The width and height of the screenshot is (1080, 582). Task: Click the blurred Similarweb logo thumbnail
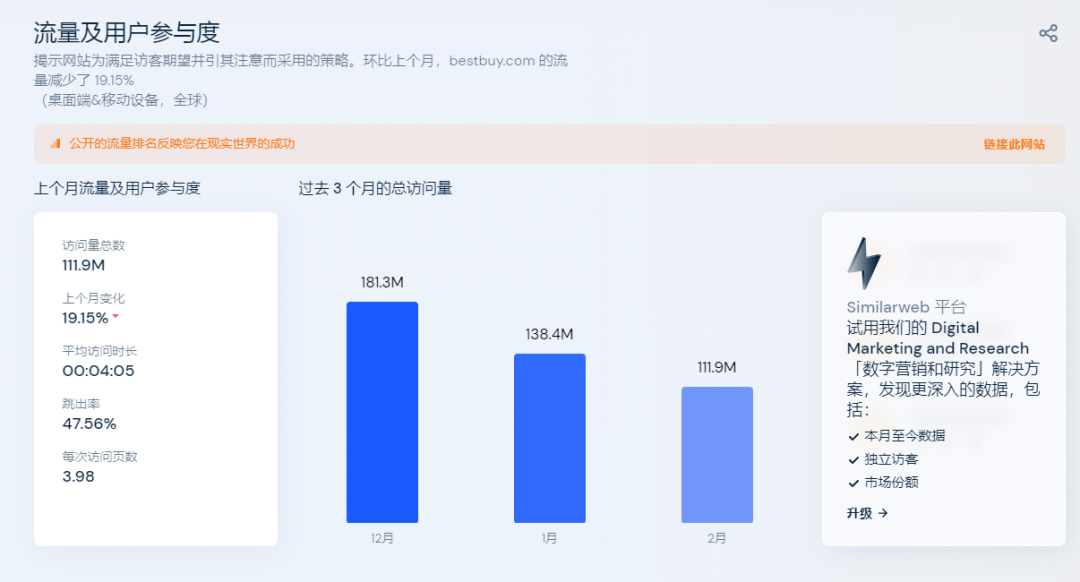coord(960,260)
